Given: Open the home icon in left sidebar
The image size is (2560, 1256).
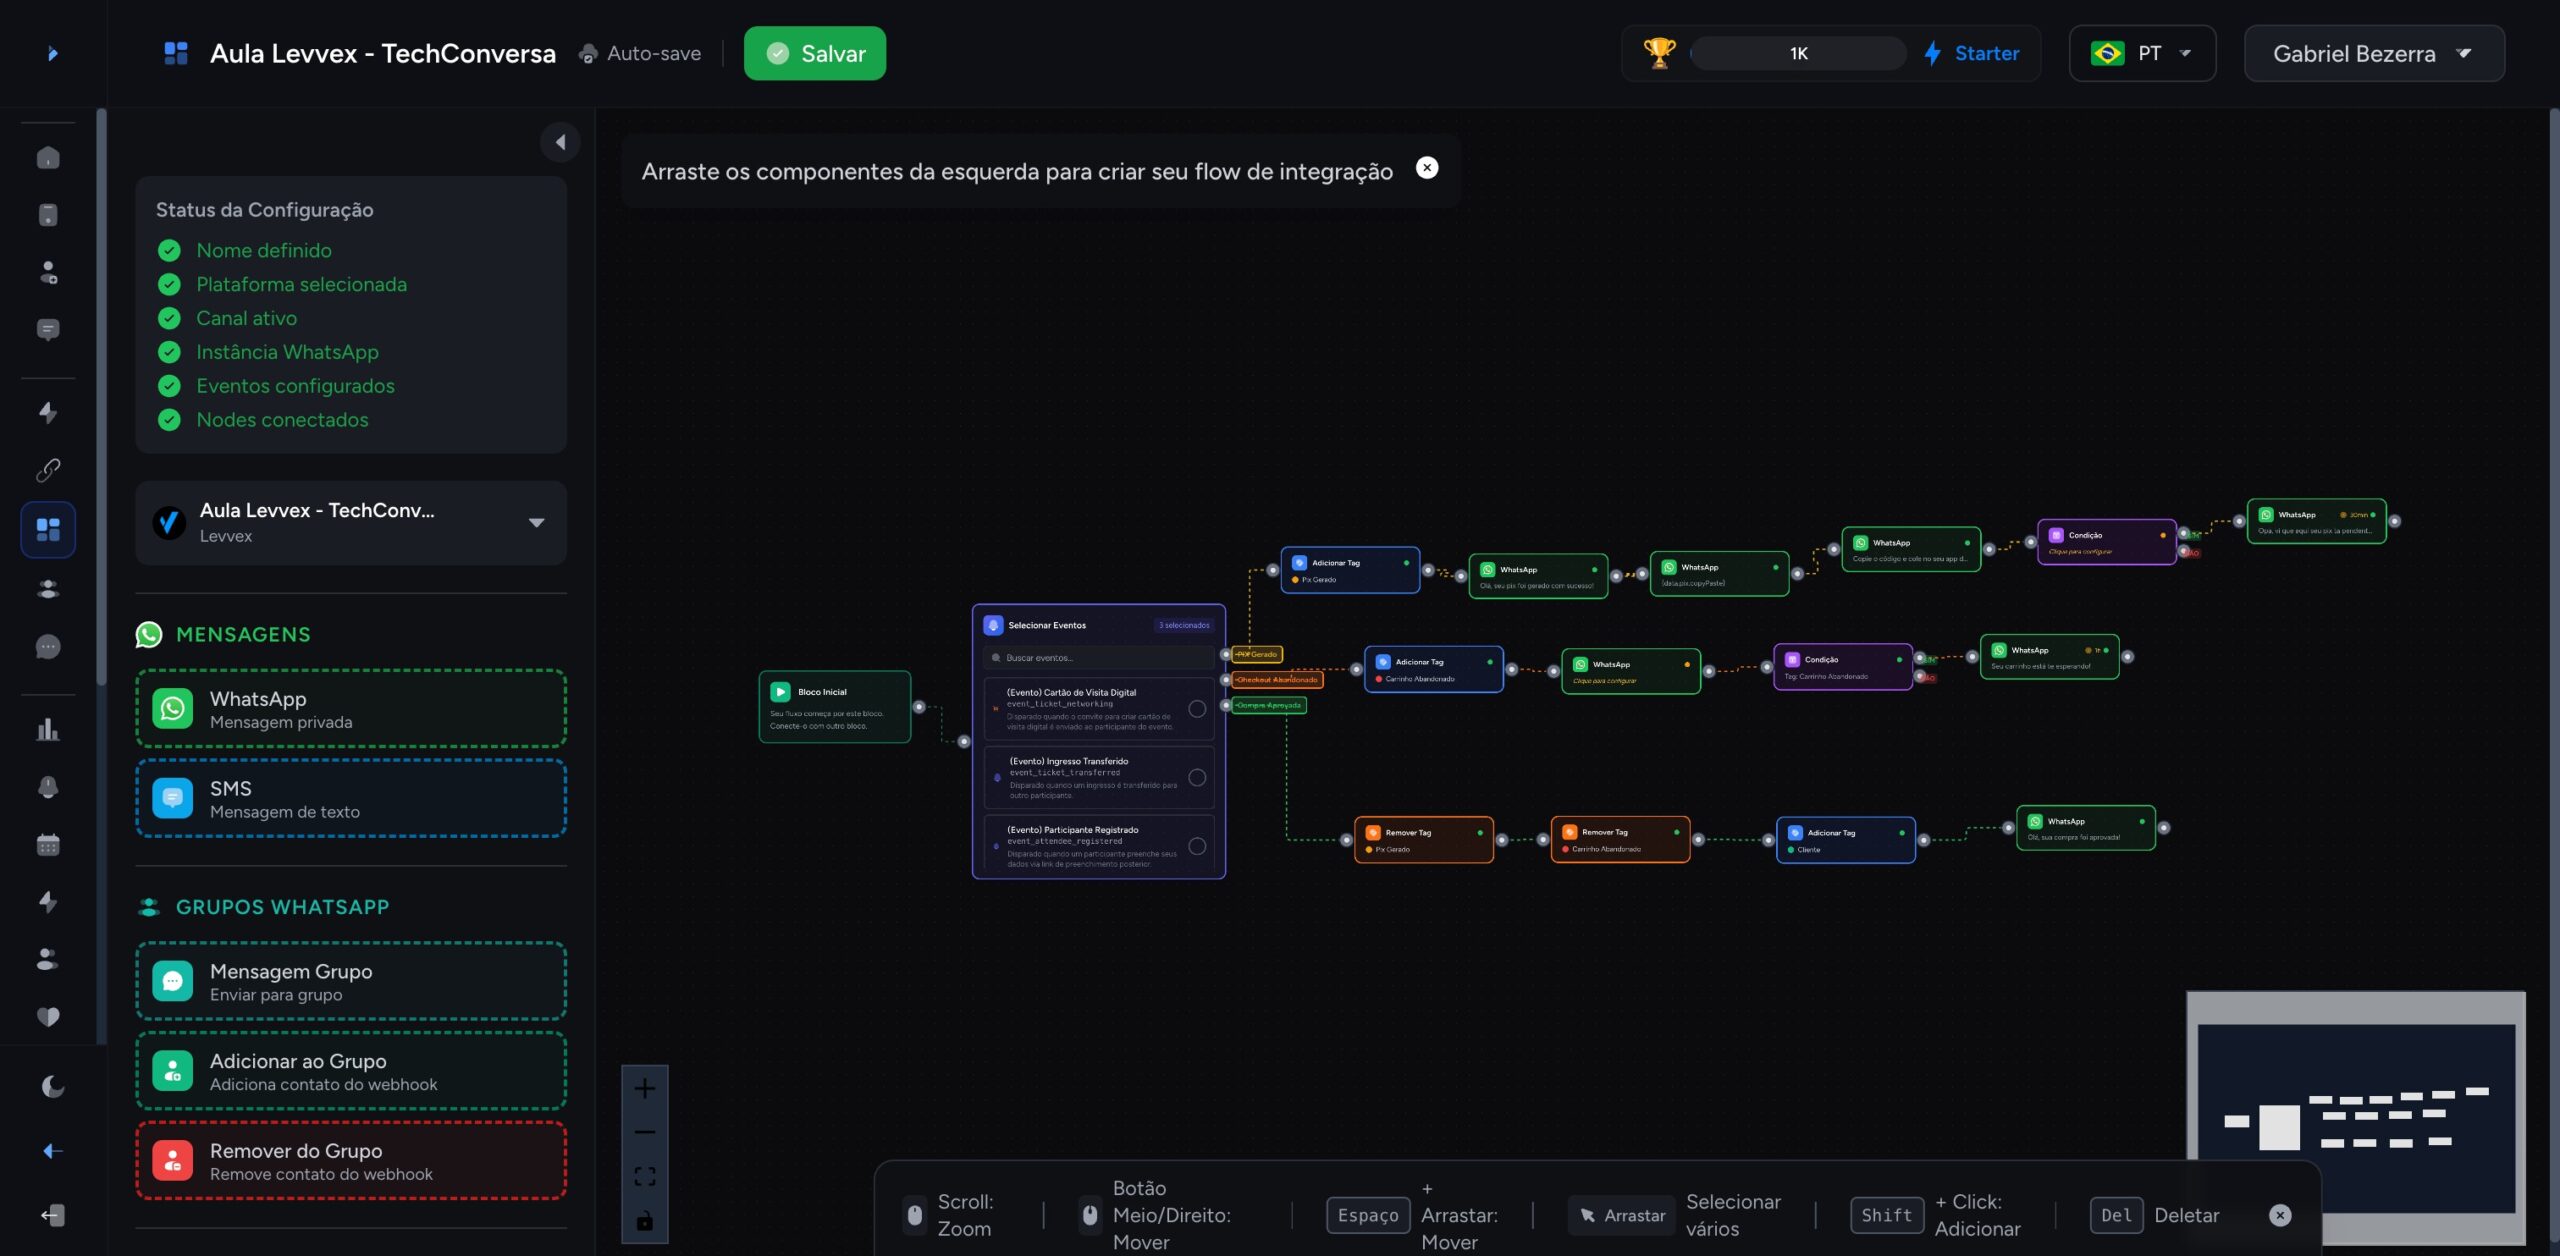Looking at the screenshot, I should click(48, 158).
